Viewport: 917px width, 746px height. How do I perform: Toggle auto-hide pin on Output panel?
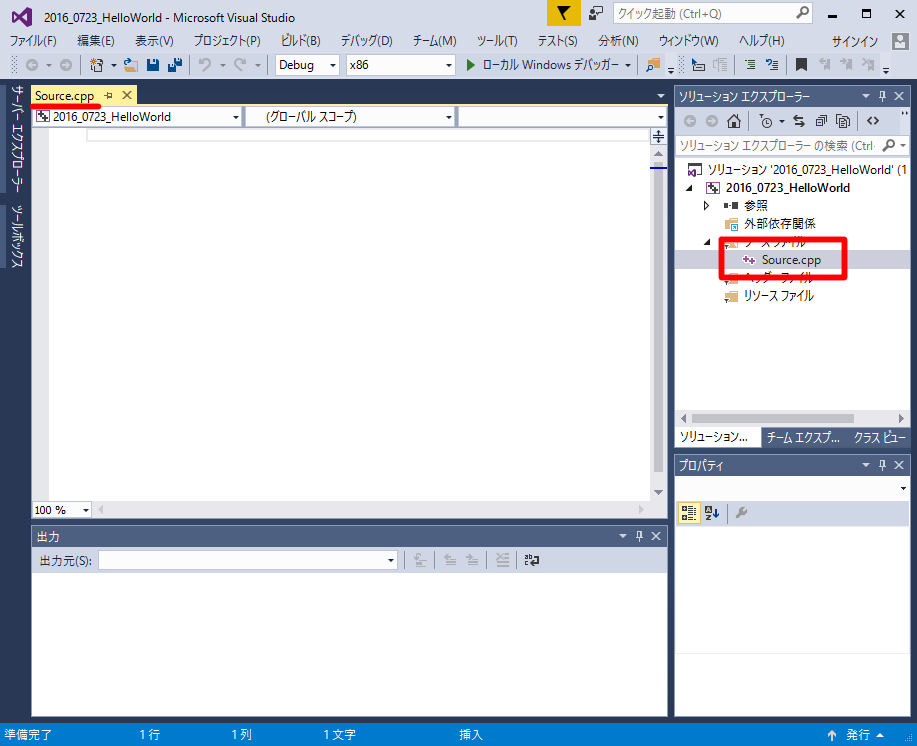(639, 536)
